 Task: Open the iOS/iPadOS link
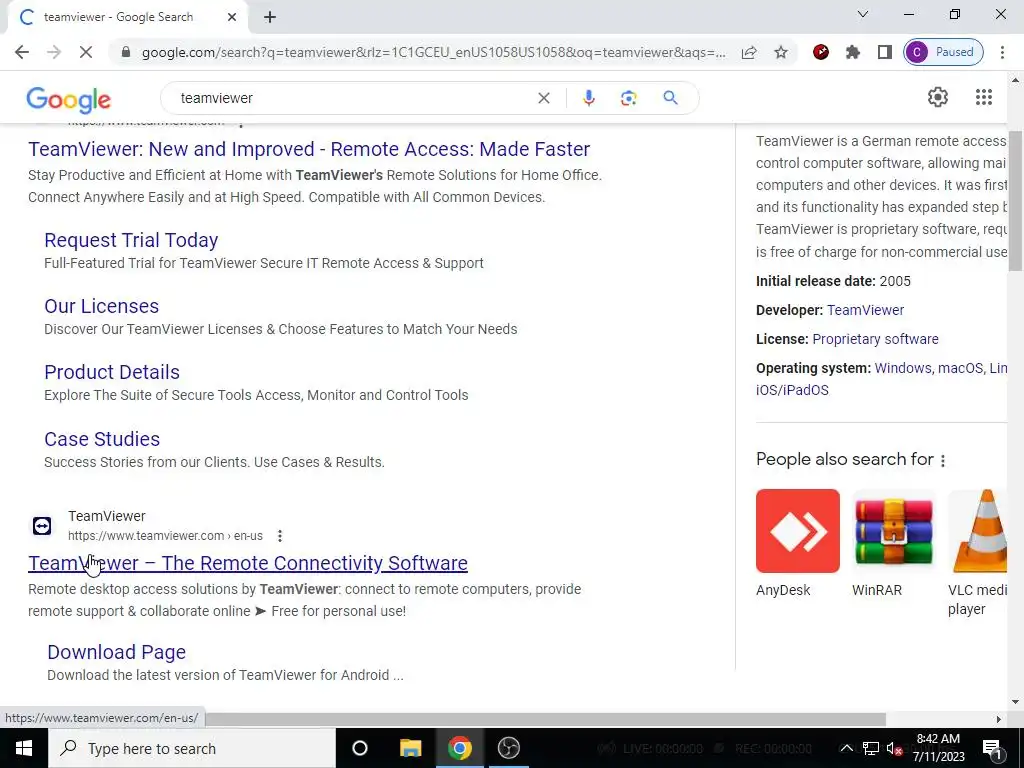pos(792,391)
